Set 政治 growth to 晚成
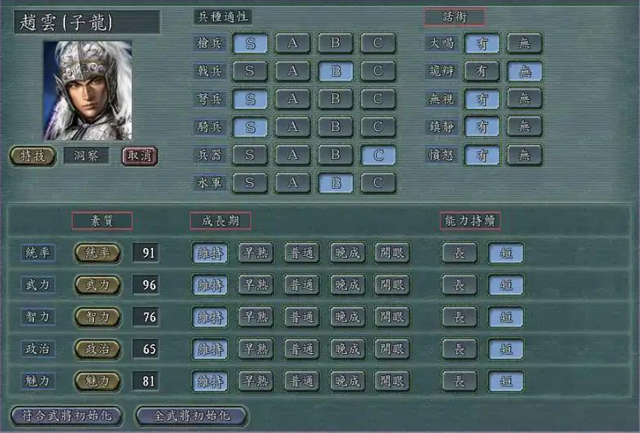Image resolution: width=640 pixels, height=433 pixels. point(347,349)
